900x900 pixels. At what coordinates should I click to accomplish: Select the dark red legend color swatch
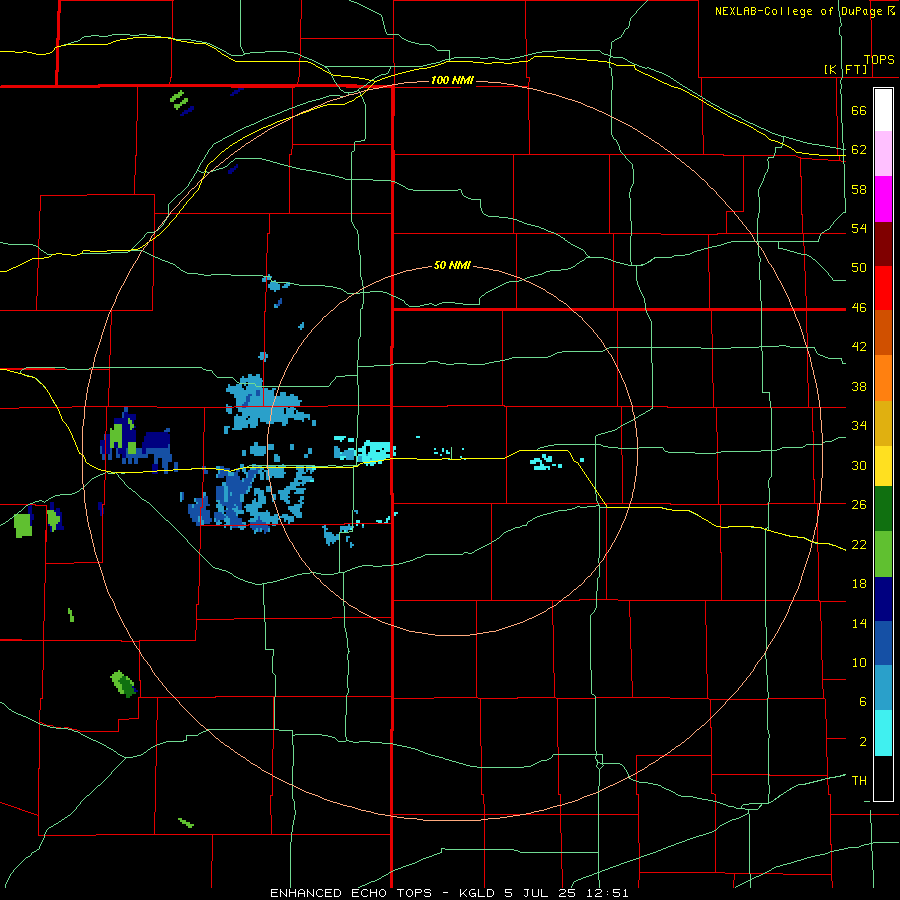pyautogui.click(x=883, y=244)
